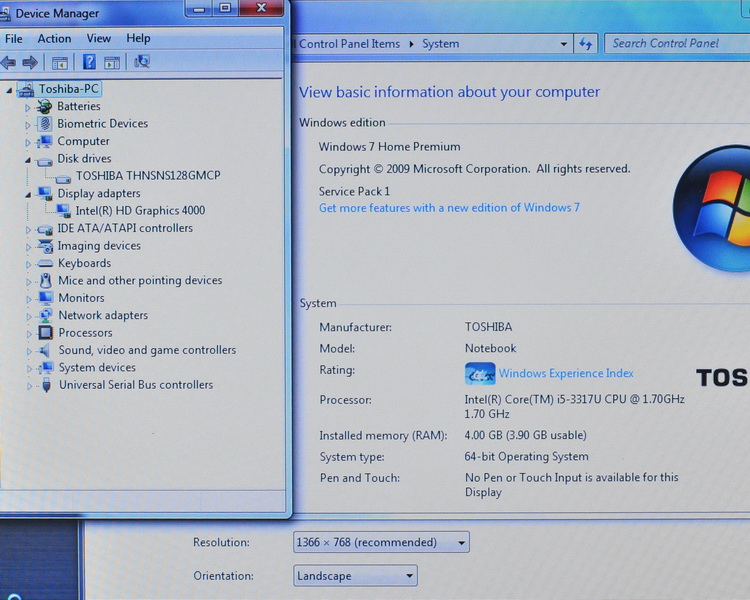The width and height of the screenshot is (750, 600).
Task: Select the Display adapters category icon
Action: (x=45, y=194)
